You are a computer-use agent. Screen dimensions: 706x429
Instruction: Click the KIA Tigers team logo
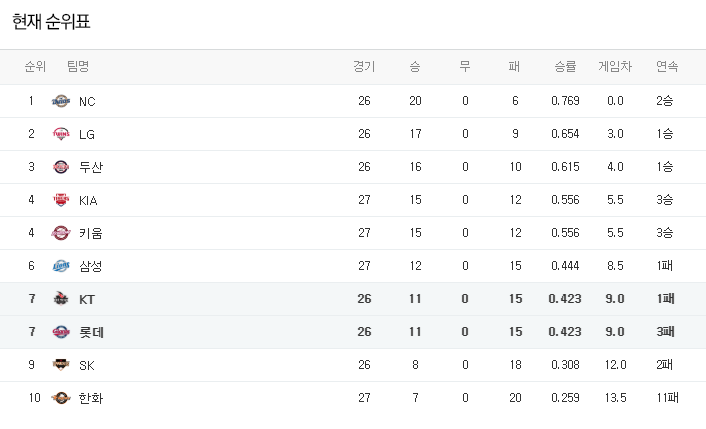click(61, 200)
